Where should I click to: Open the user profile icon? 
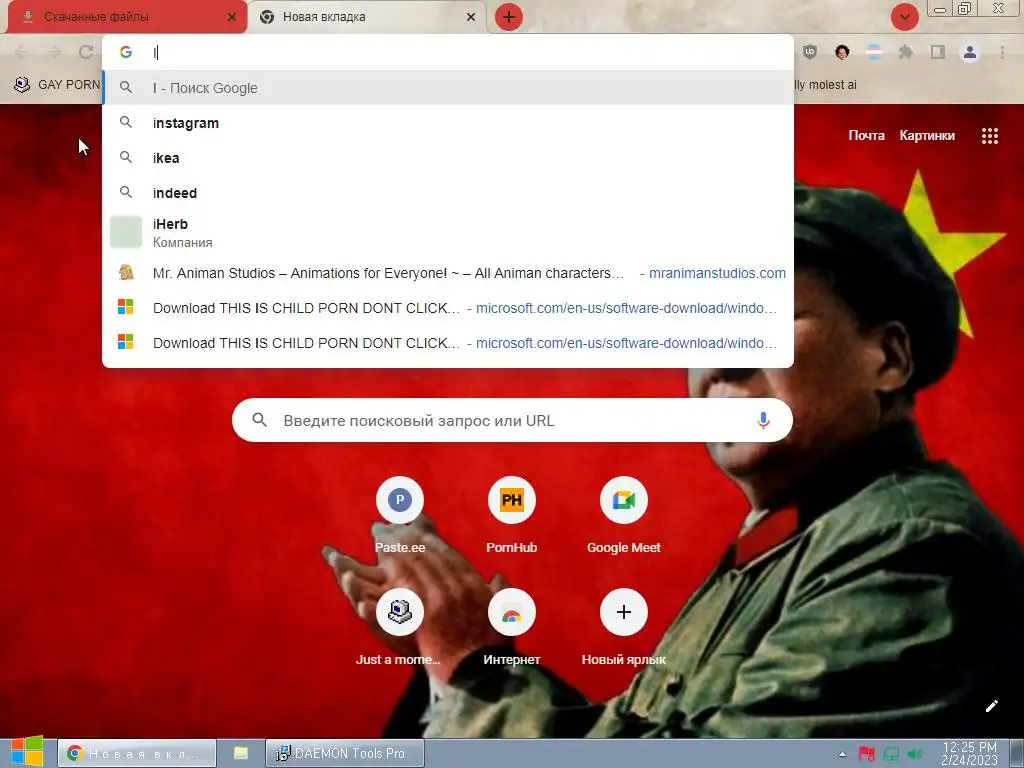(970, 52)
